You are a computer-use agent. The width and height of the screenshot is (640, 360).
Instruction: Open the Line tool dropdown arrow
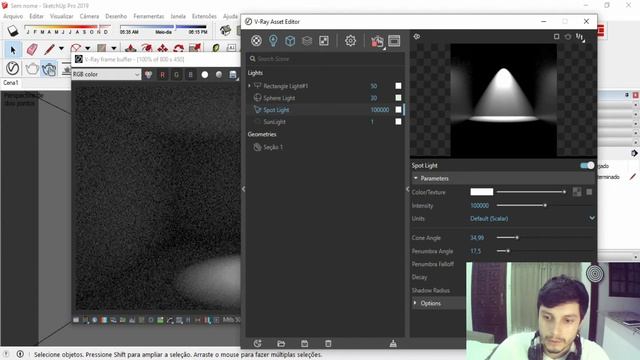pos(61,49)
